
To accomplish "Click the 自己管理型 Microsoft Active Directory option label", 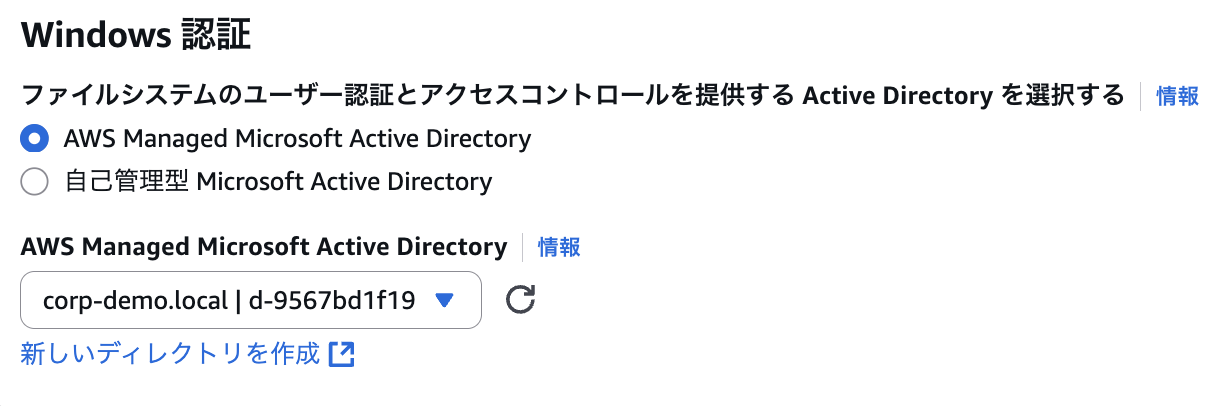I will (278, 182).
